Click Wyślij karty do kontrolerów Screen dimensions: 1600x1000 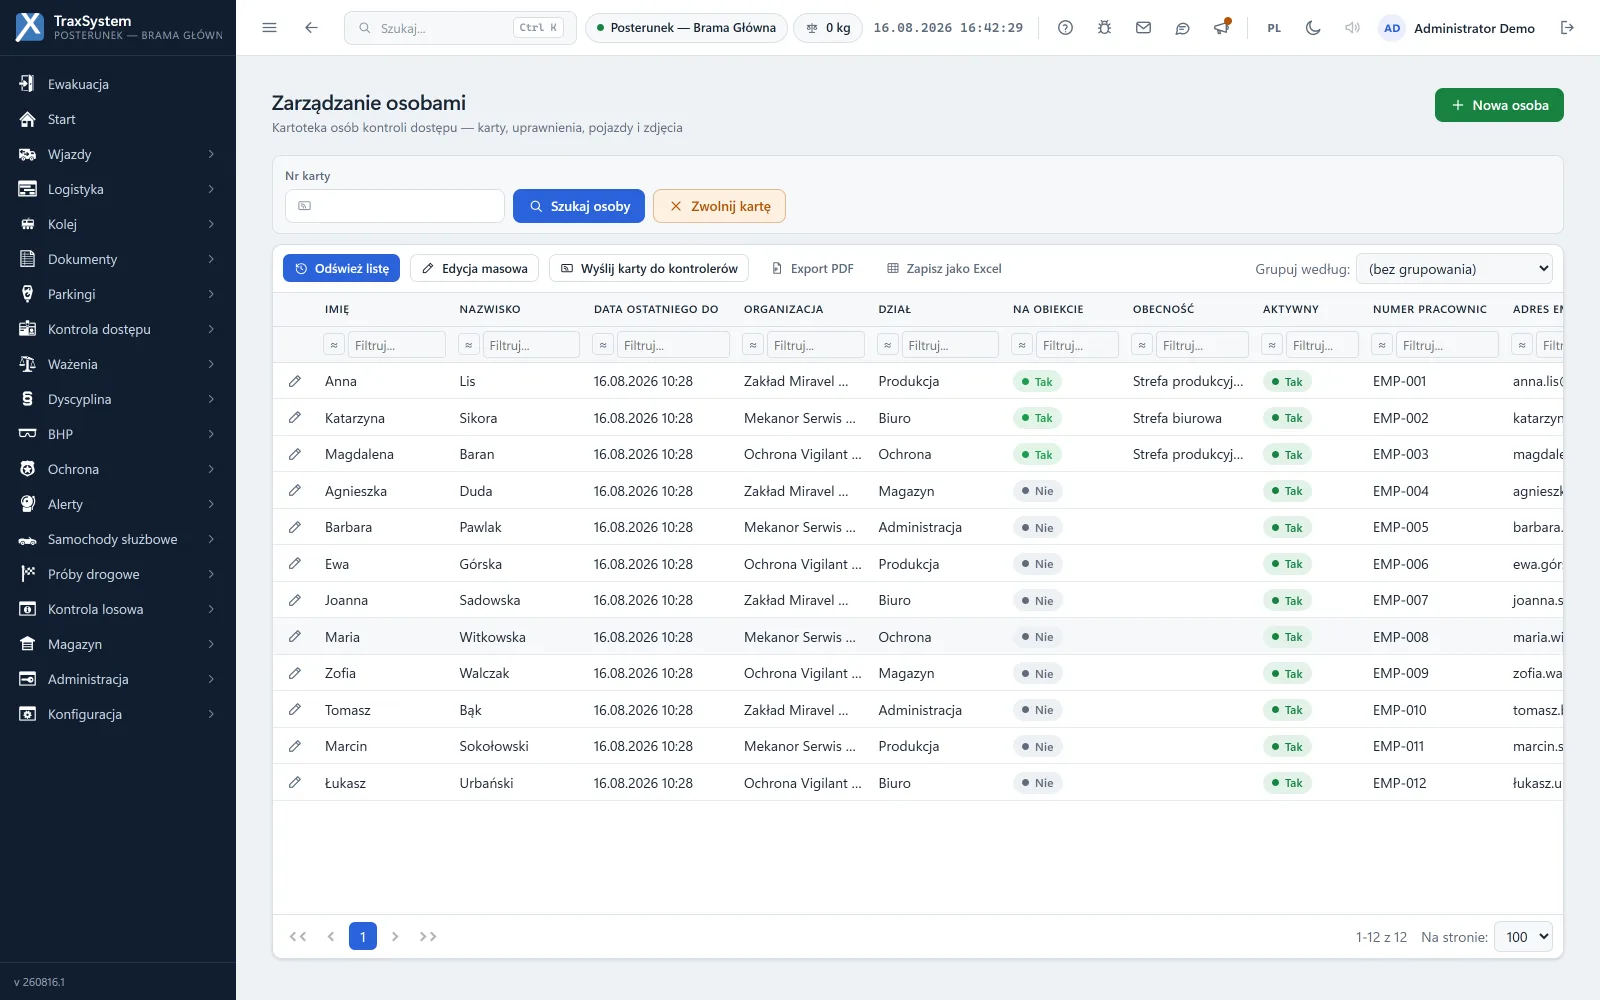tap(649, 268)
